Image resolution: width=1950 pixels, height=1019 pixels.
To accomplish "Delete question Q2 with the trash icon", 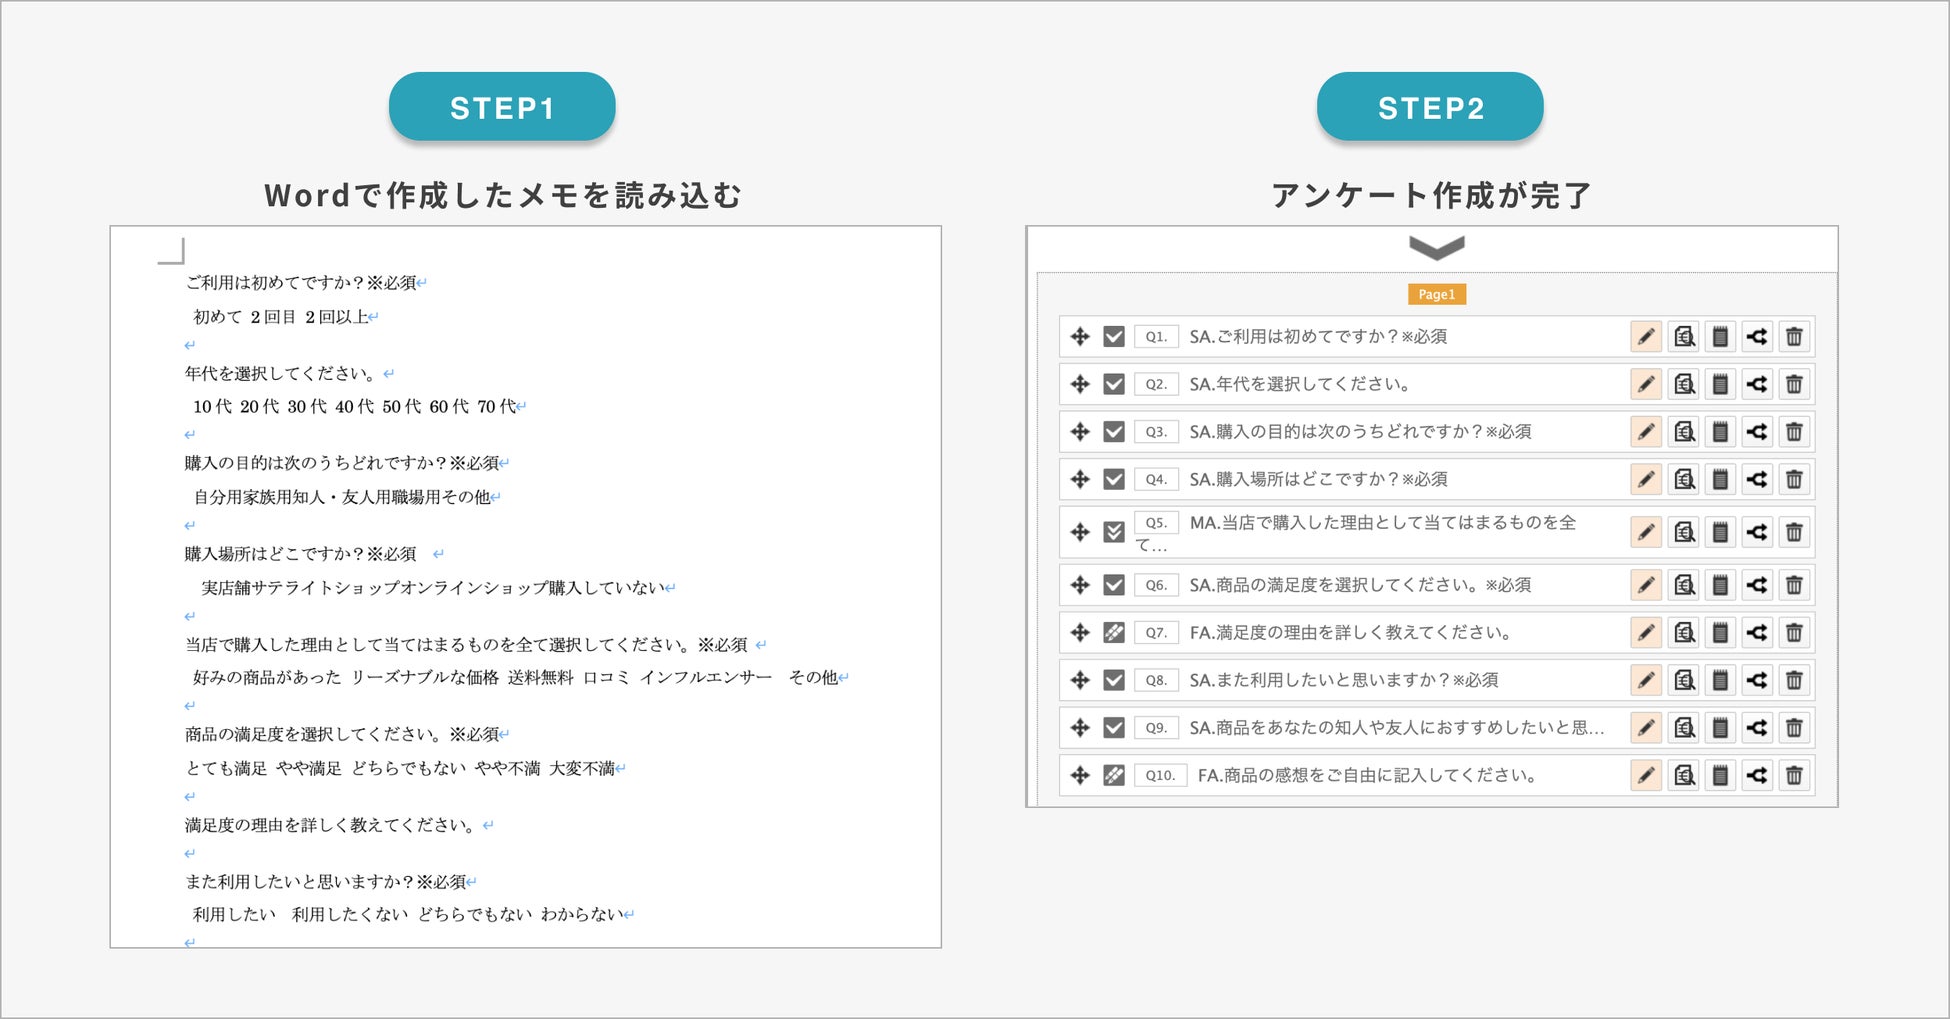I will (x=1794, y=384).
